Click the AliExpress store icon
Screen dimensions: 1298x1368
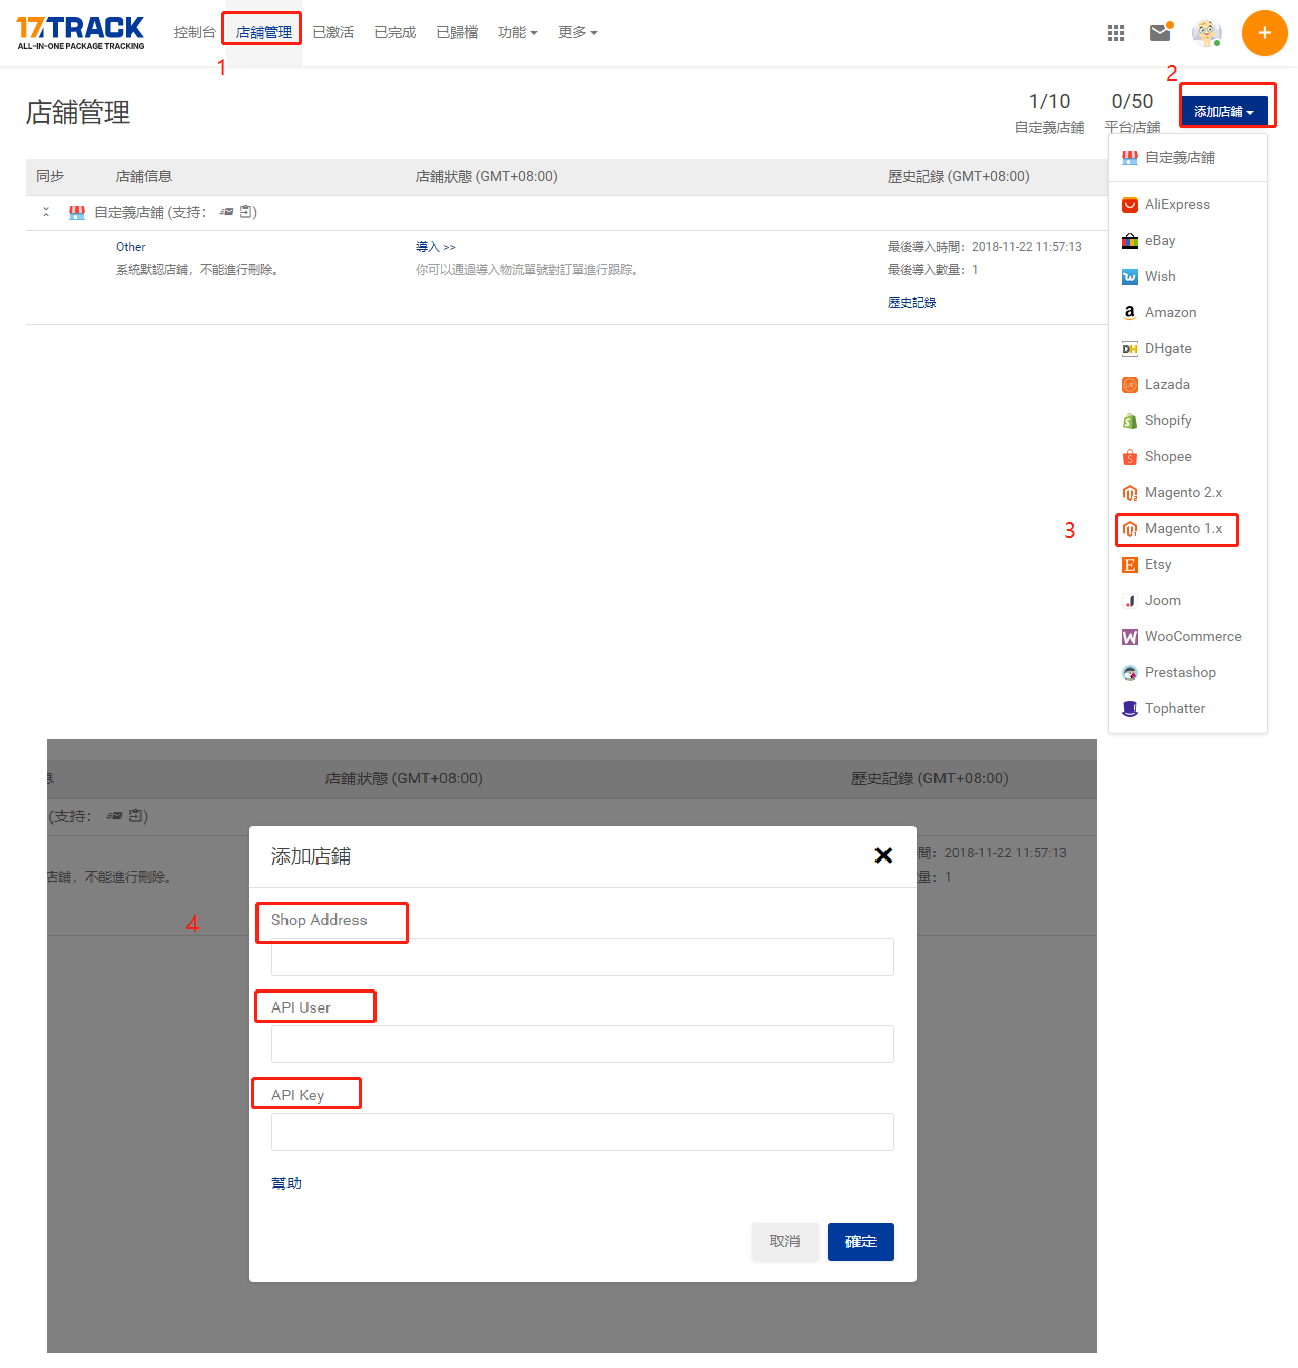[1130, 205]
